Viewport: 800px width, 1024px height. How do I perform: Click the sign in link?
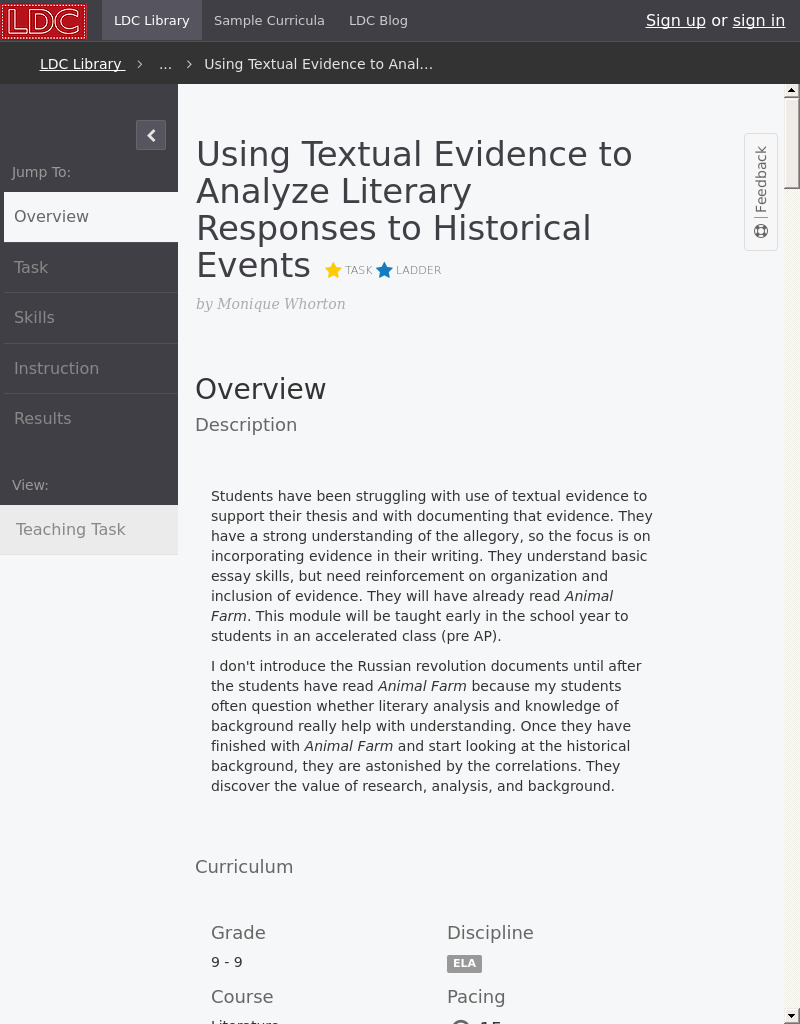(758, 20)
